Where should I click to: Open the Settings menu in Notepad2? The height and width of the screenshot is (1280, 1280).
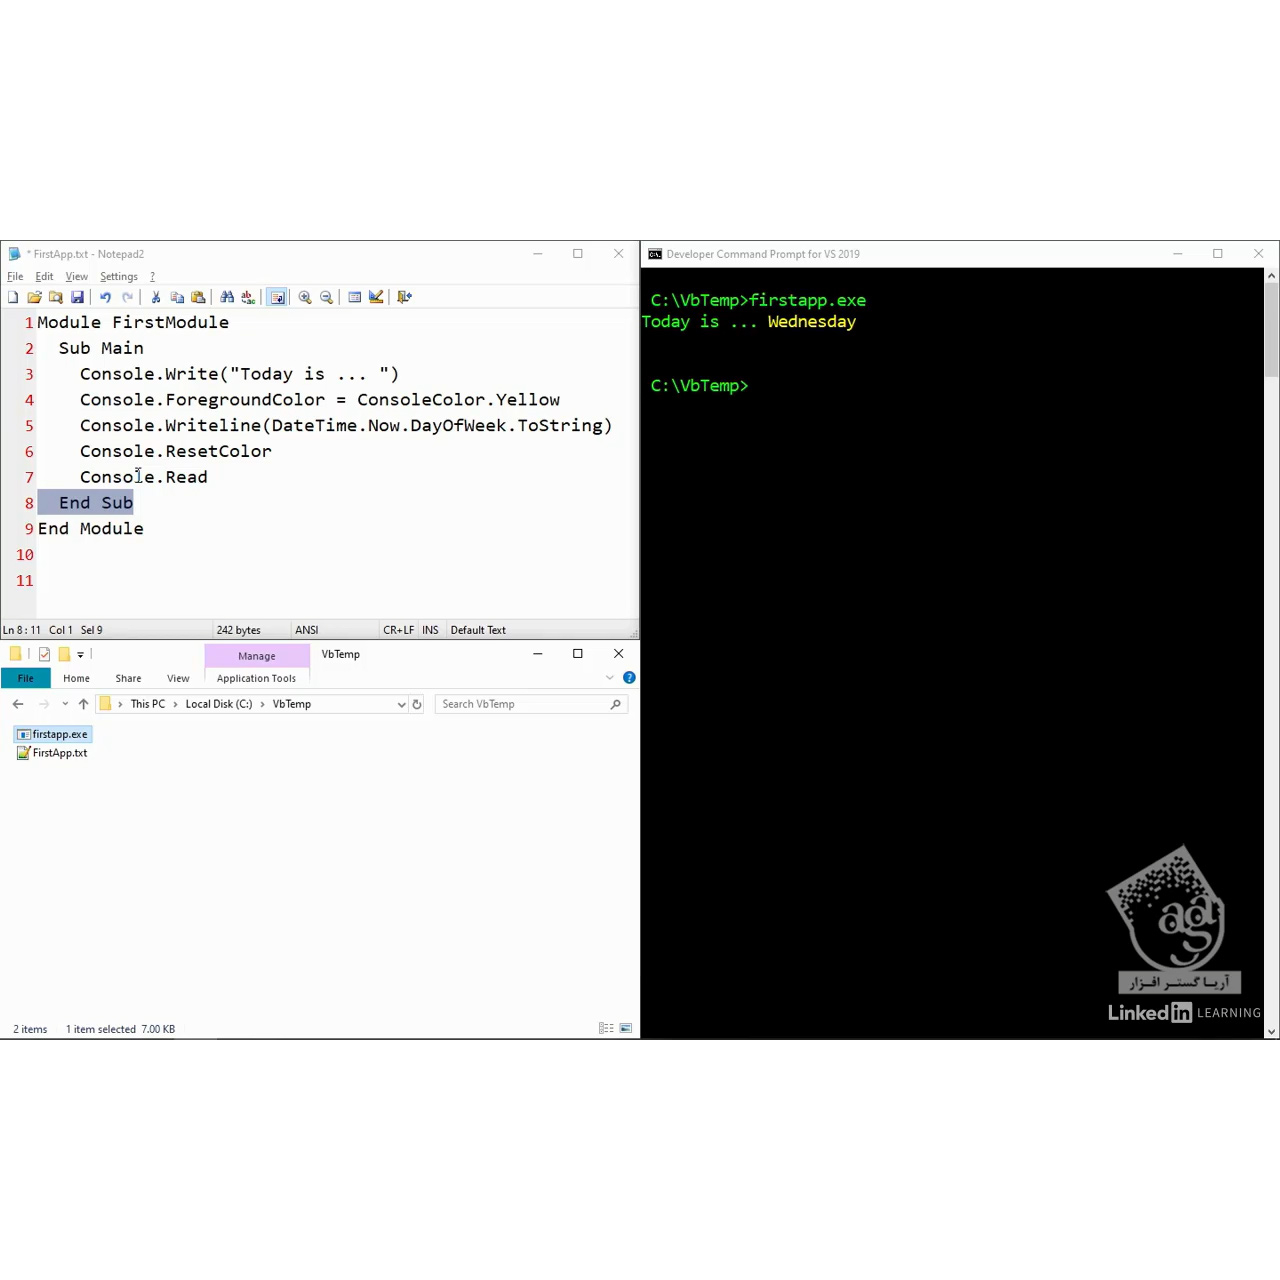tap(119, 276)
